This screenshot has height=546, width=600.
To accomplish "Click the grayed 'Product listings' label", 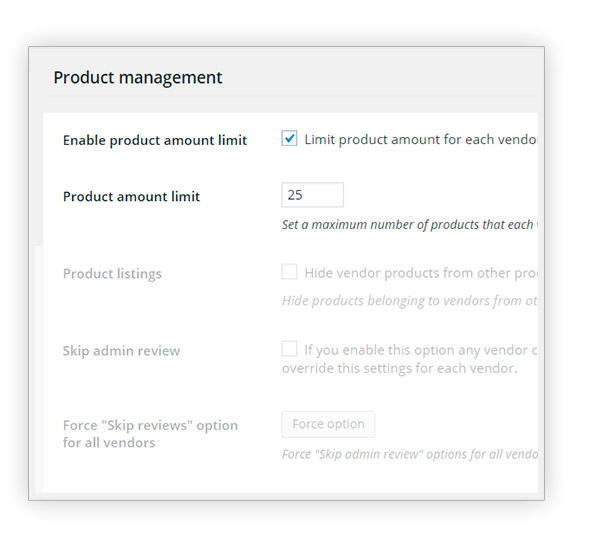I will click(112, 274).
